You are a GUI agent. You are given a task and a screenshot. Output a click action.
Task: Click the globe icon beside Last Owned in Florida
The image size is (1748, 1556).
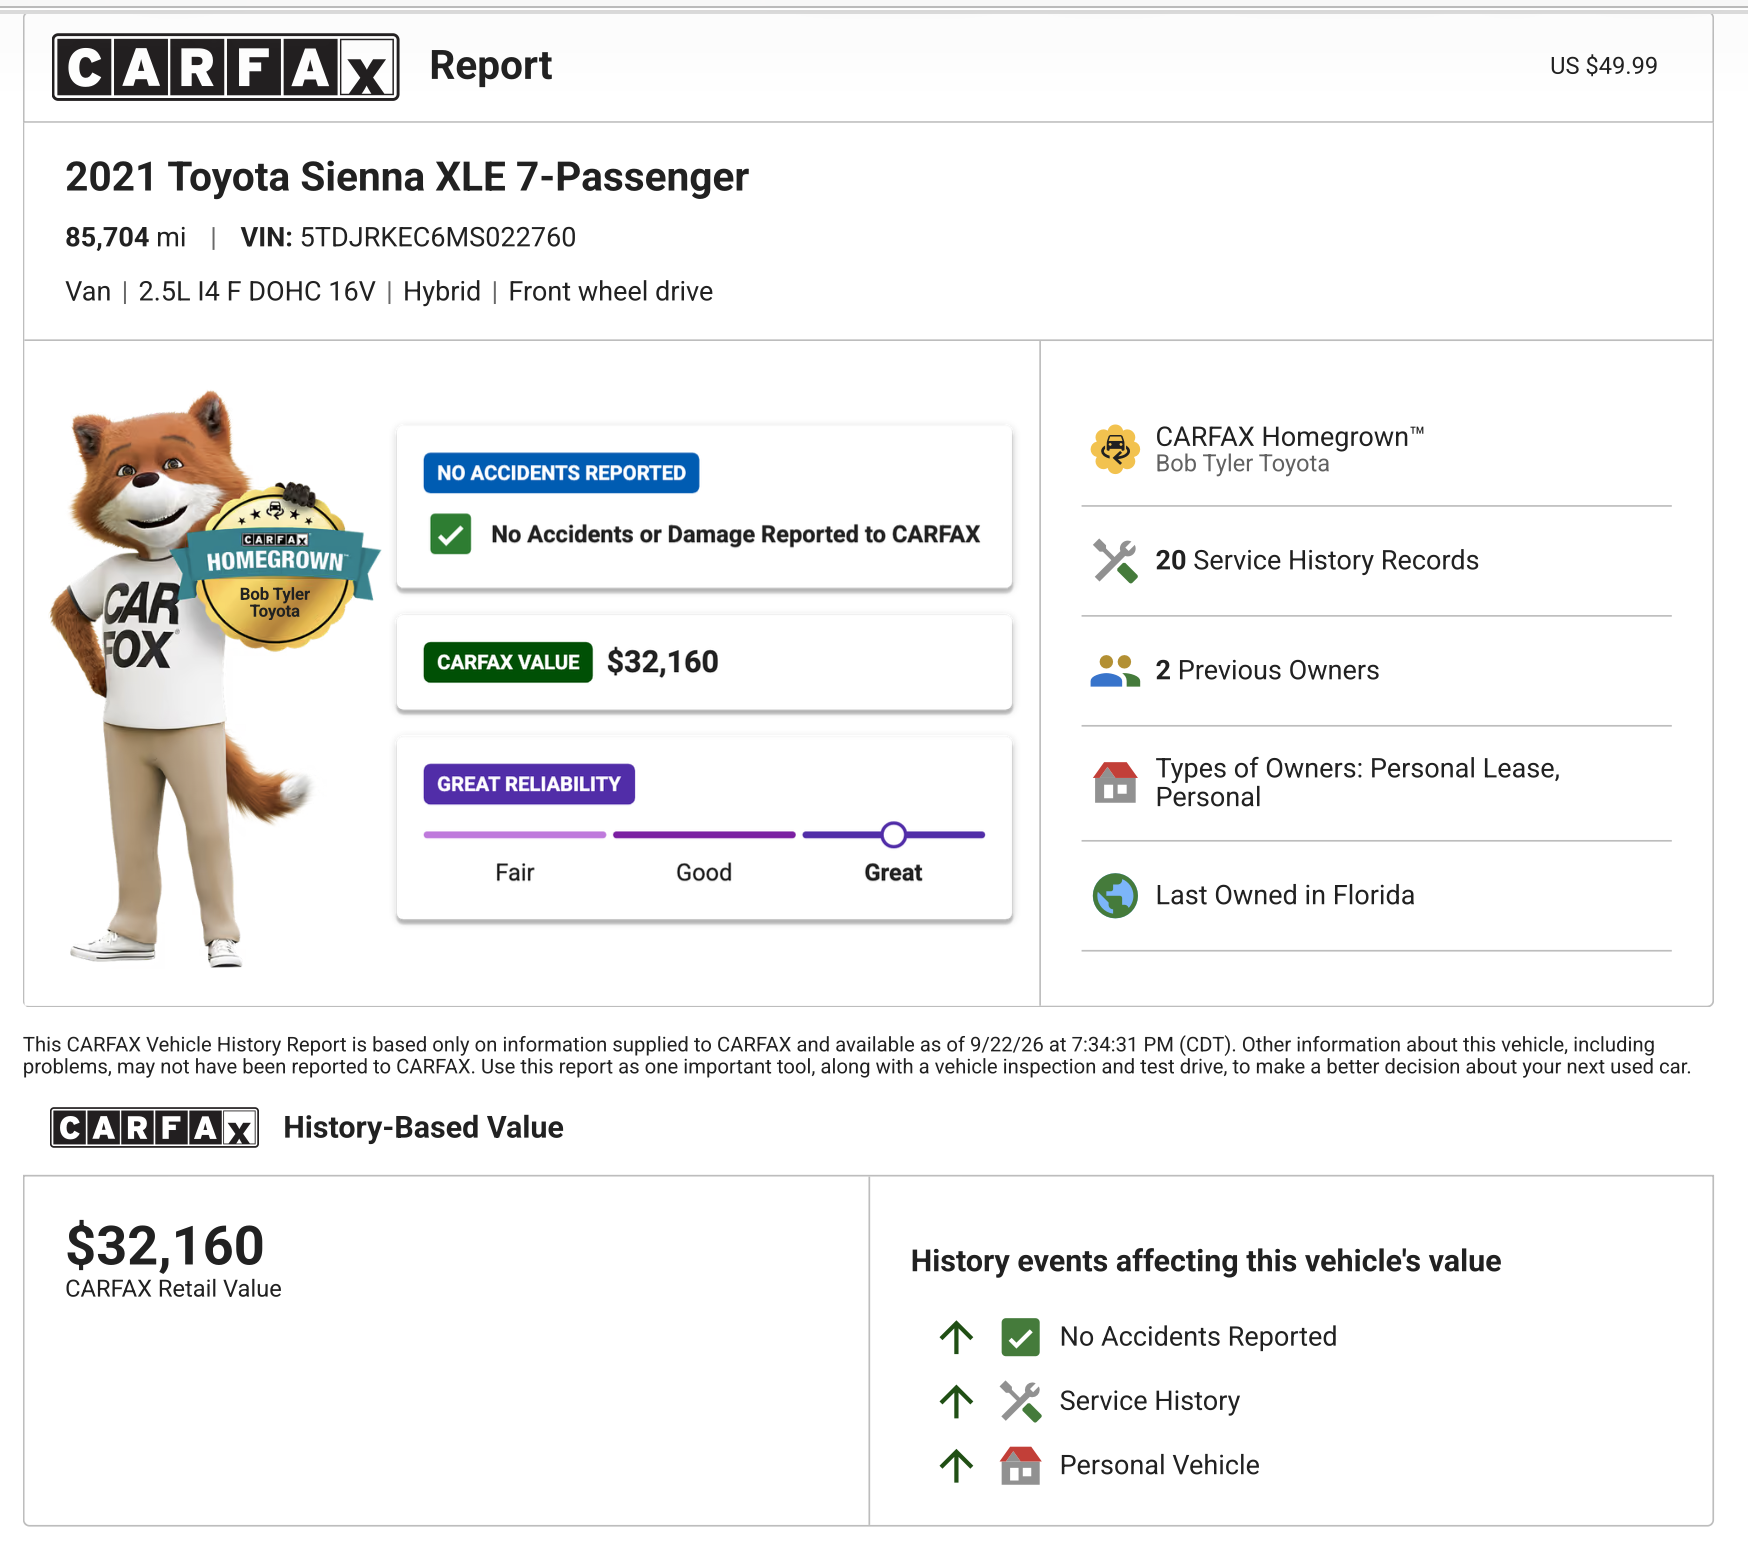(1115, 896)
